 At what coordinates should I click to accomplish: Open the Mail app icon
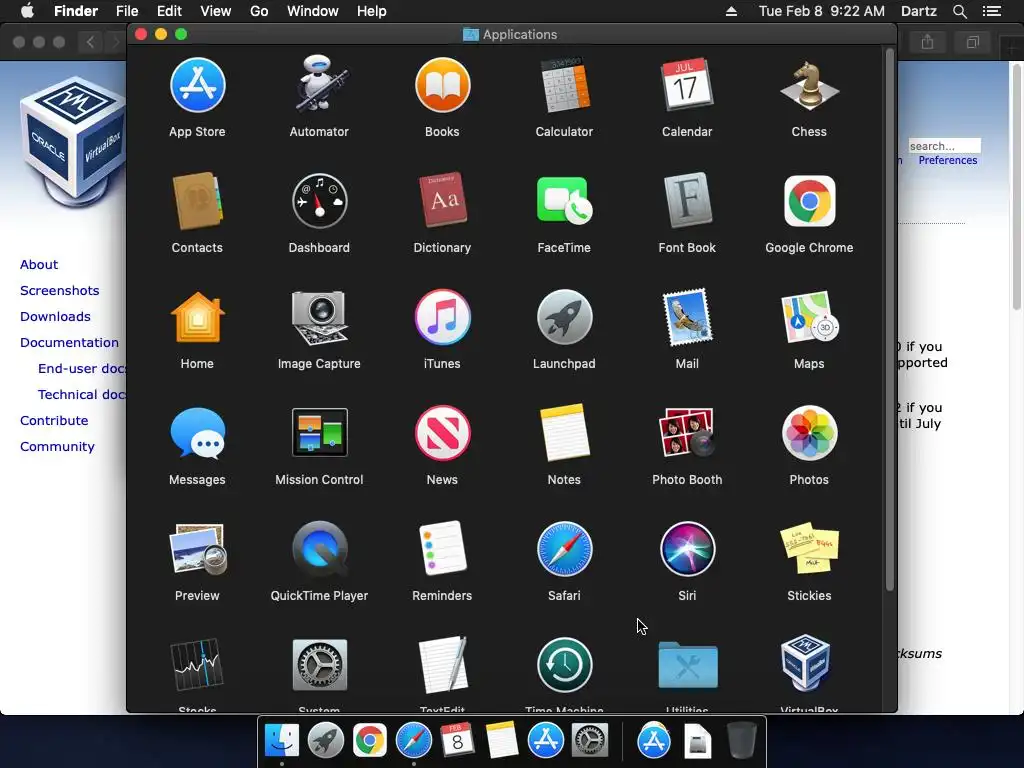click(x=686, y=317)
